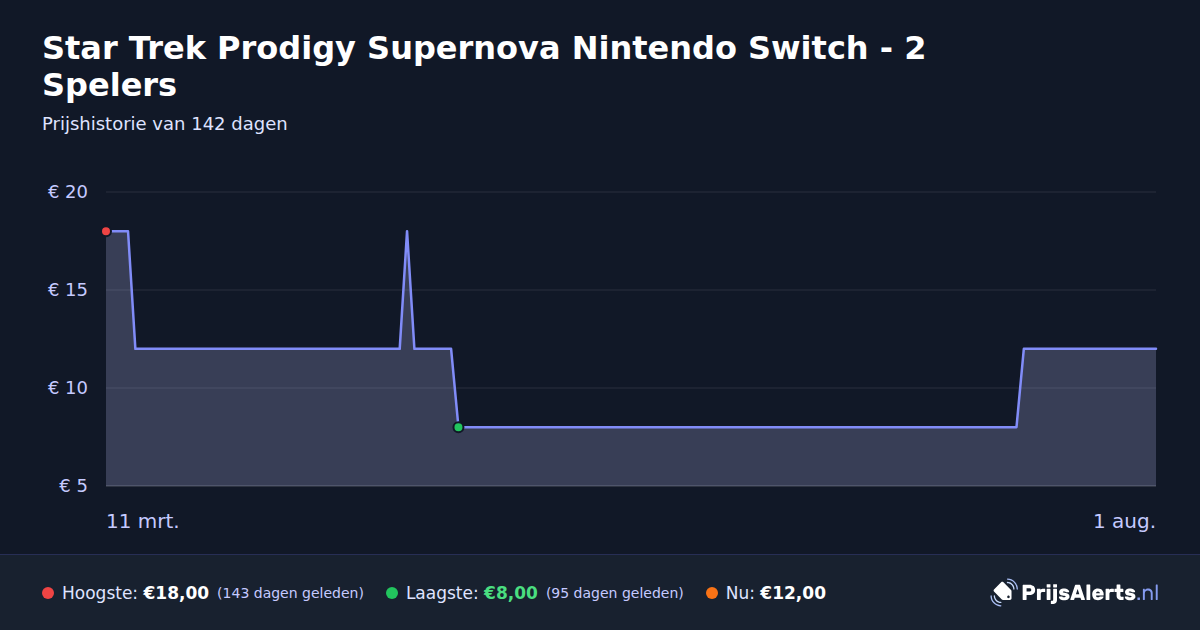The height and width of the screenshot is (630, 1200).
Task: Click the orange Nu legend dot
Action: pos(712,593)
